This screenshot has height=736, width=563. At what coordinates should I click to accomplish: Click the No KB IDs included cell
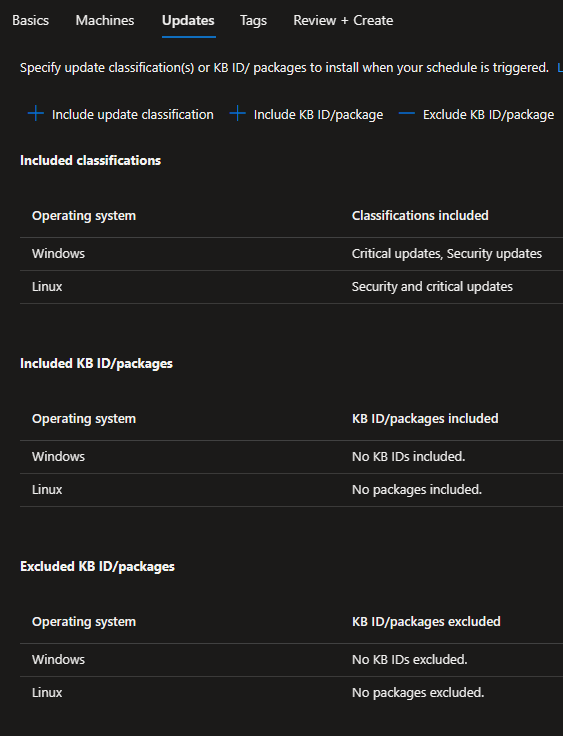point(409,457)
